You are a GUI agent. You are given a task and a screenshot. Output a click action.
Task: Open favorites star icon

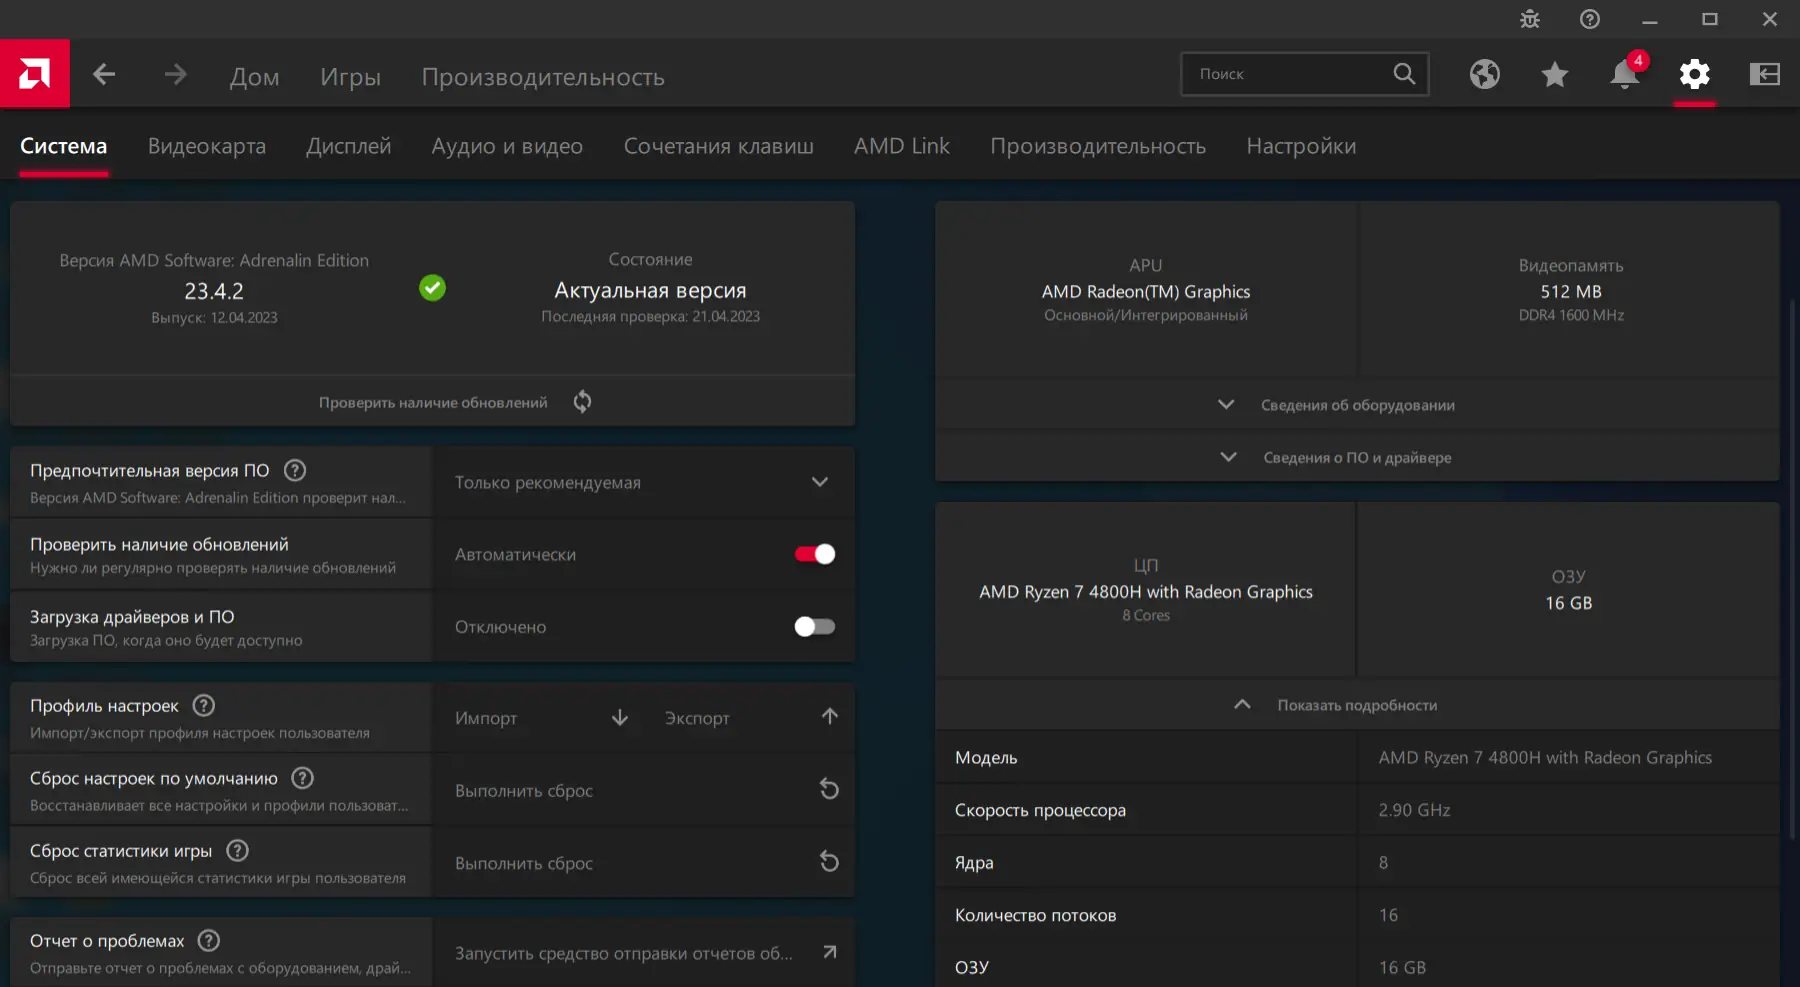tap(1555, 74)
